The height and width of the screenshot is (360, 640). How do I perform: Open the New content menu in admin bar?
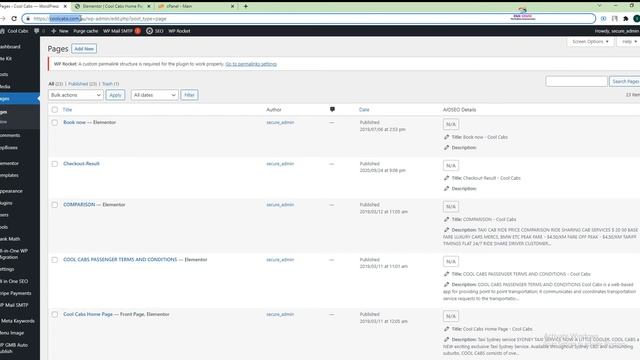point(60,31)
